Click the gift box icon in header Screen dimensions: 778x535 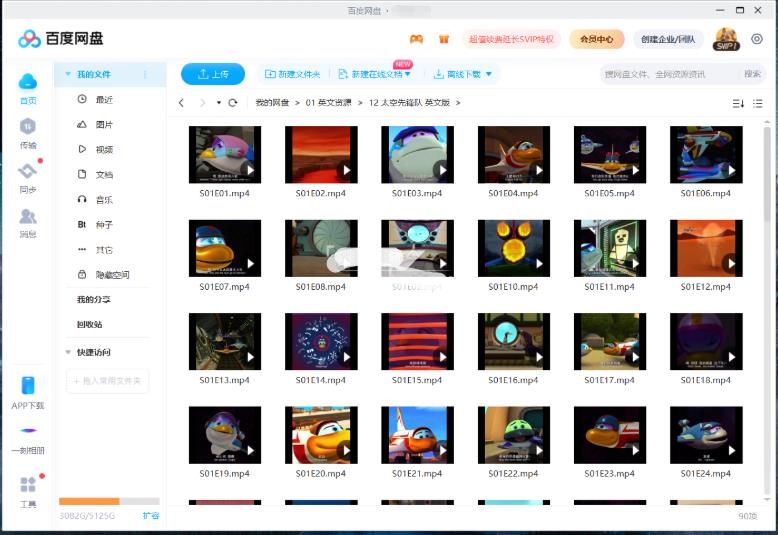(x=444, y=39)
